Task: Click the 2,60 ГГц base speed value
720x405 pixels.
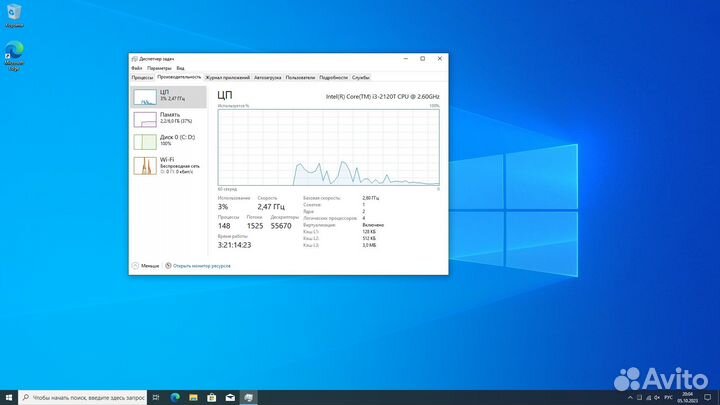Action: tap(371, 198)
